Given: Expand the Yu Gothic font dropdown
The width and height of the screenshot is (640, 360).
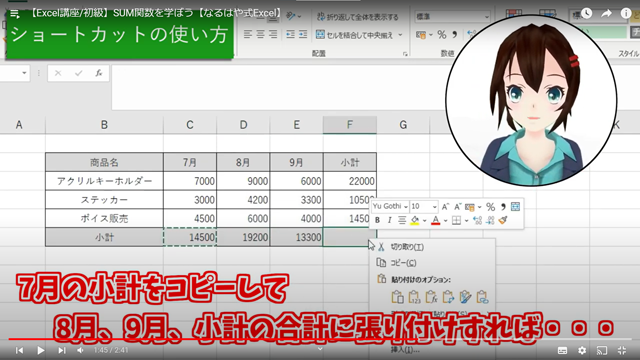Looking at the screenshot, I should (x=390, y=206).
